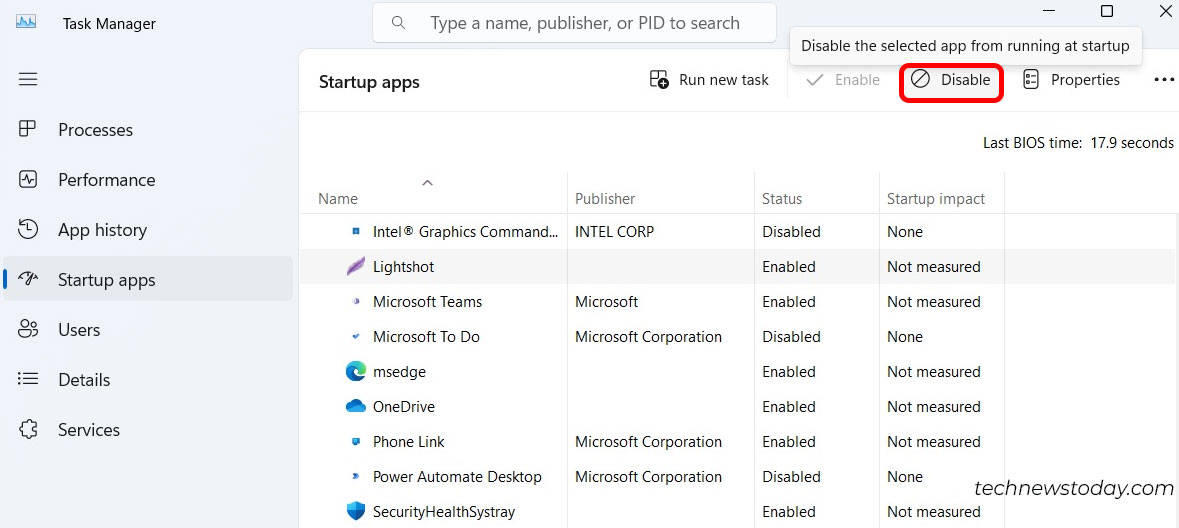Select the Startup apps tab
Screen dimensions: 1179x528
[148, 280]
